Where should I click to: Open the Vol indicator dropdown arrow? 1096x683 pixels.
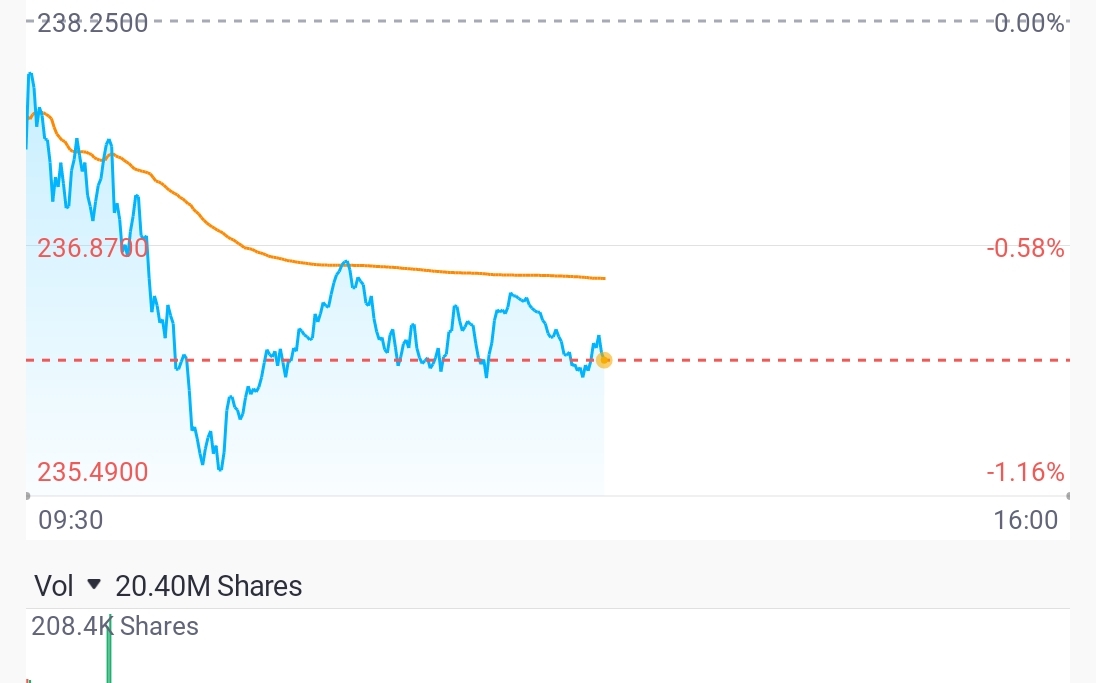(x=95, y=585)
